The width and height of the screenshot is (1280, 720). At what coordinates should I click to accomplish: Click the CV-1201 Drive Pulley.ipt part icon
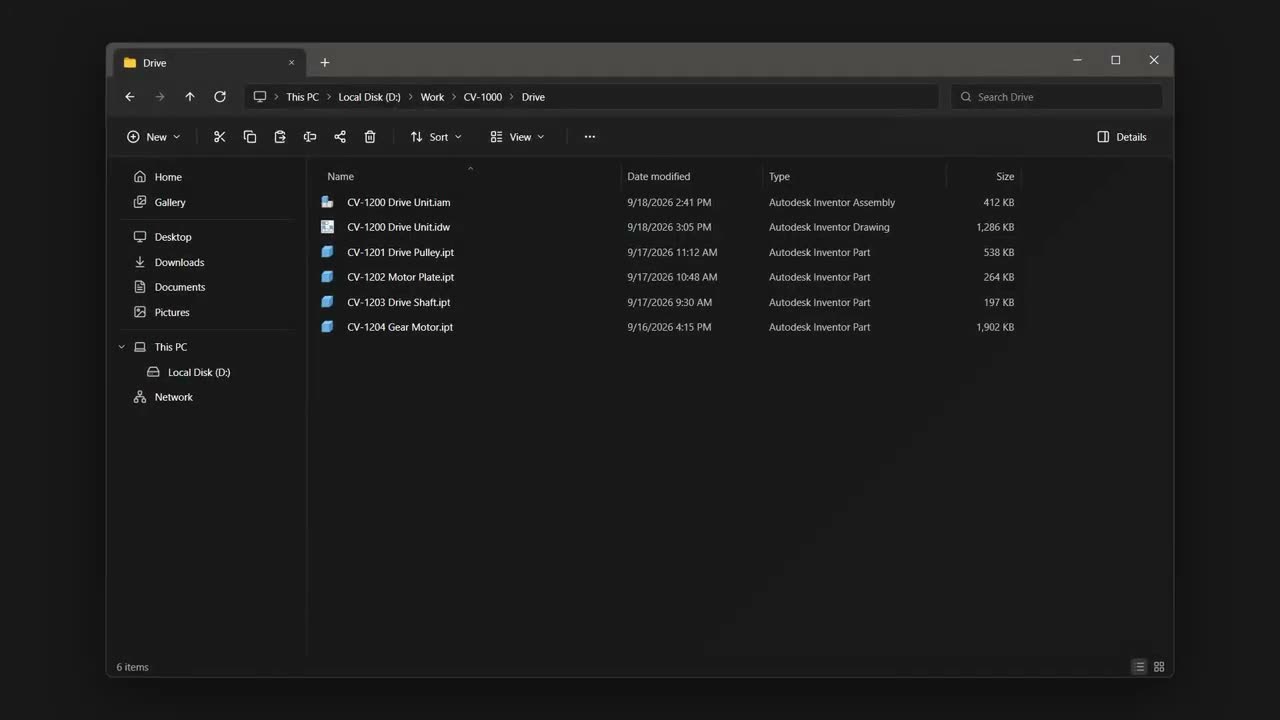327,252
